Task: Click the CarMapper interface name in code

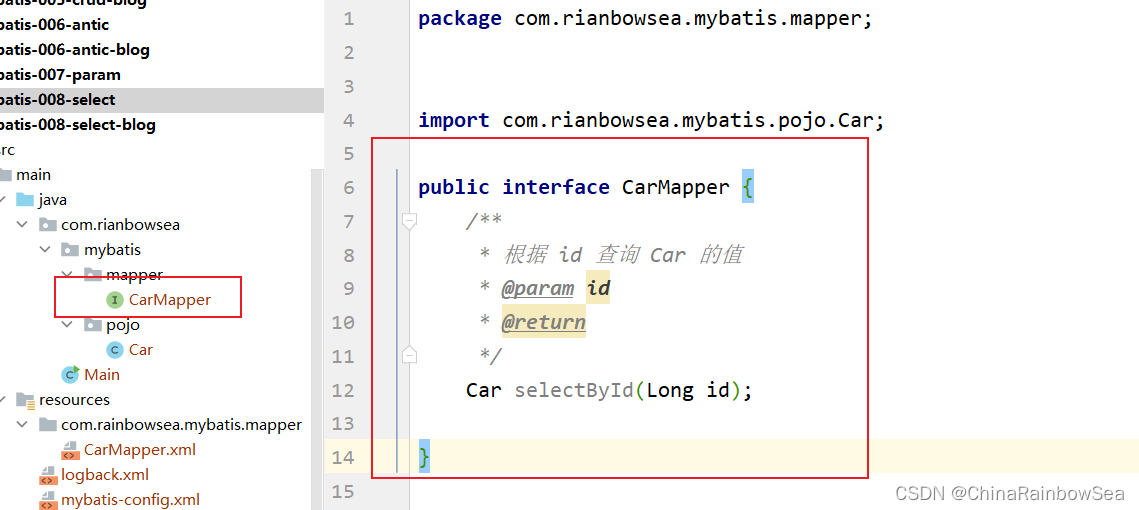Action: pos(676,187)
